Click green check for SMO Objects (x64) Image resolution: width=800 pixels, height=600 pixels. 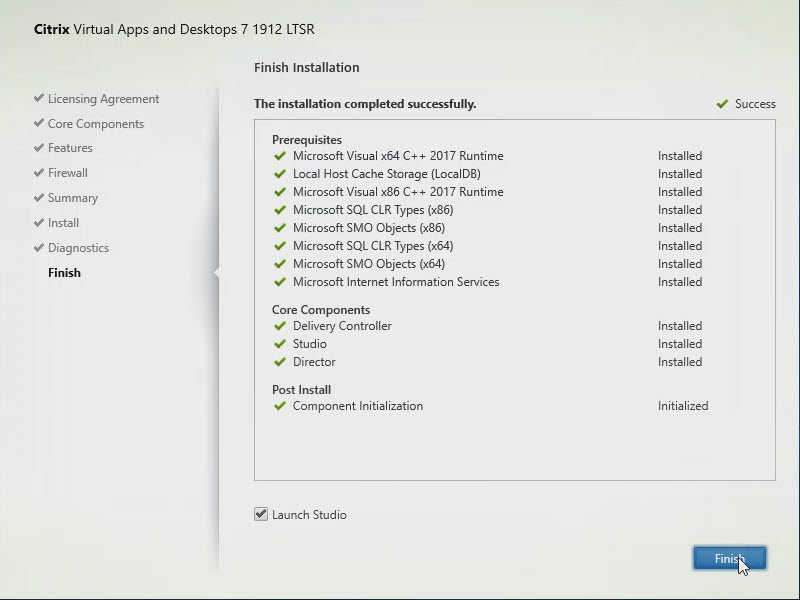280,264
